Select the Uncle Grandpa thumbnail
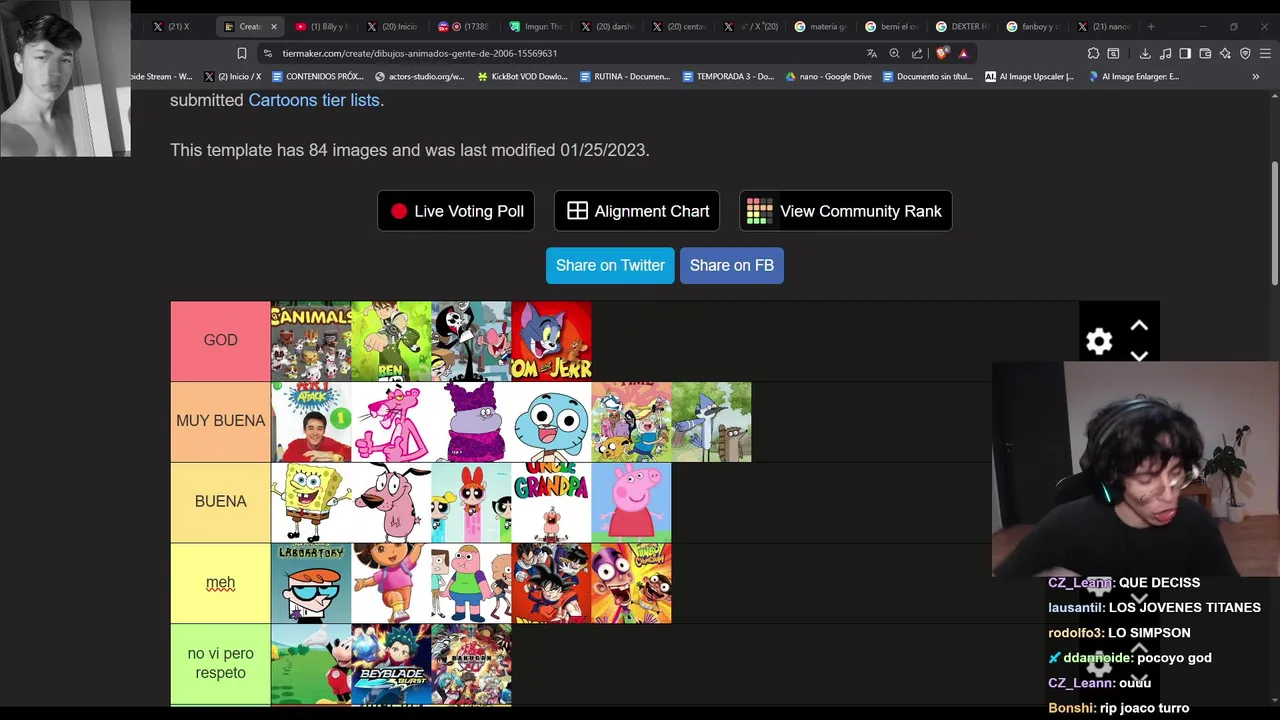Screen dimensions: 1280x720 click(551, 502)
